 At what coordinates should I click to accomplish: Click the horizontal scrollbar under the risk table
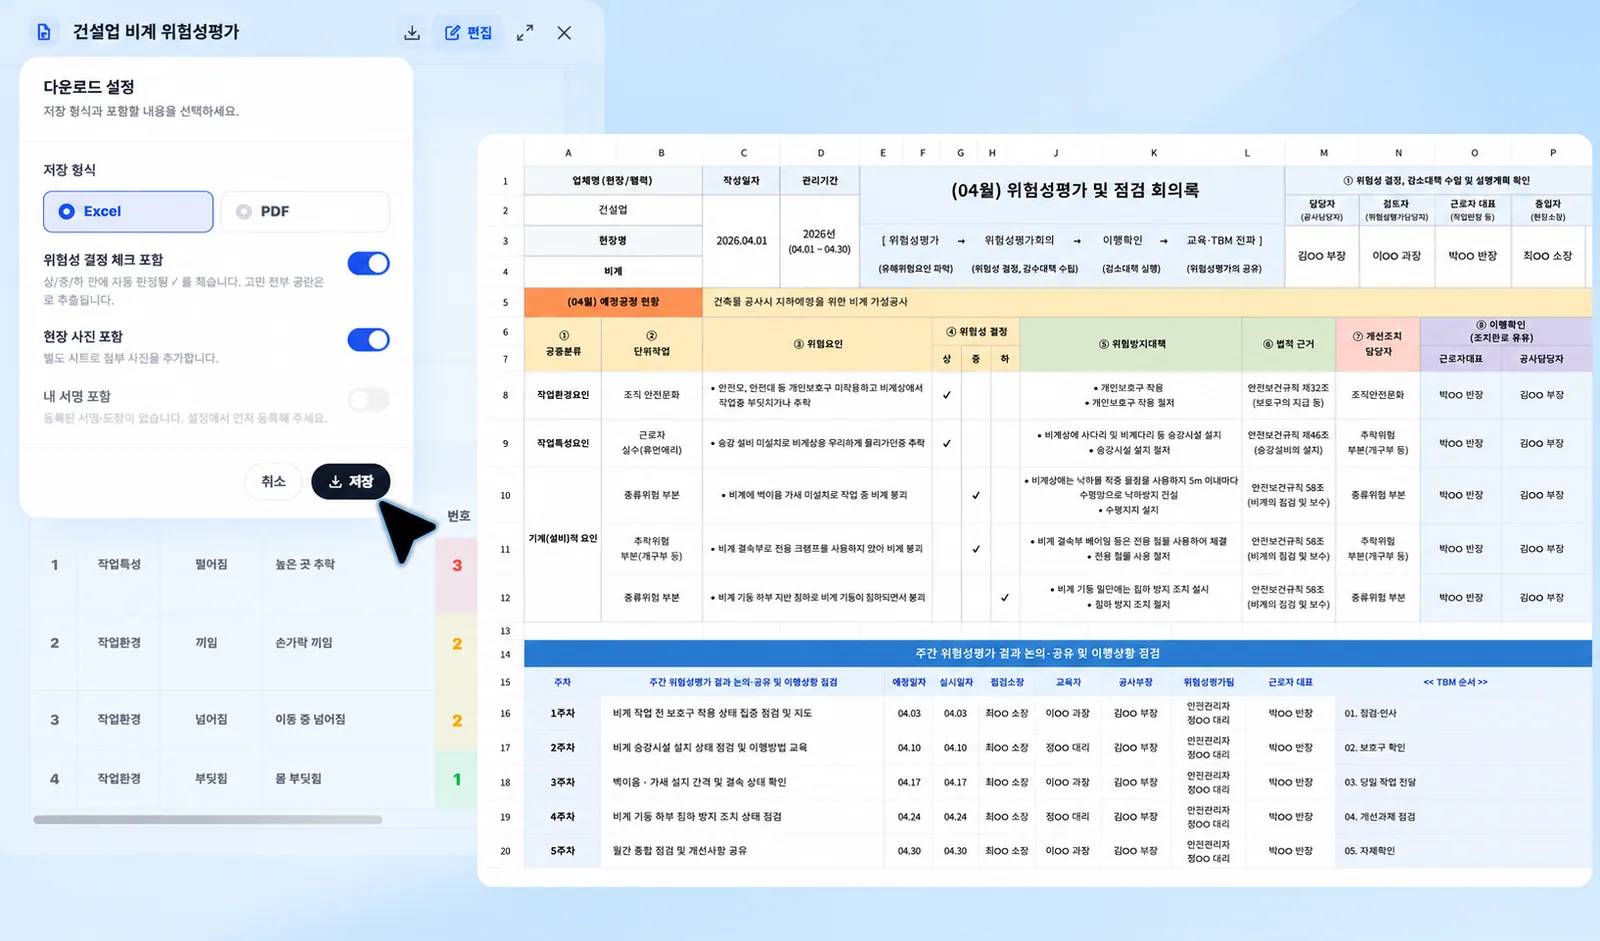pos(208,819)
